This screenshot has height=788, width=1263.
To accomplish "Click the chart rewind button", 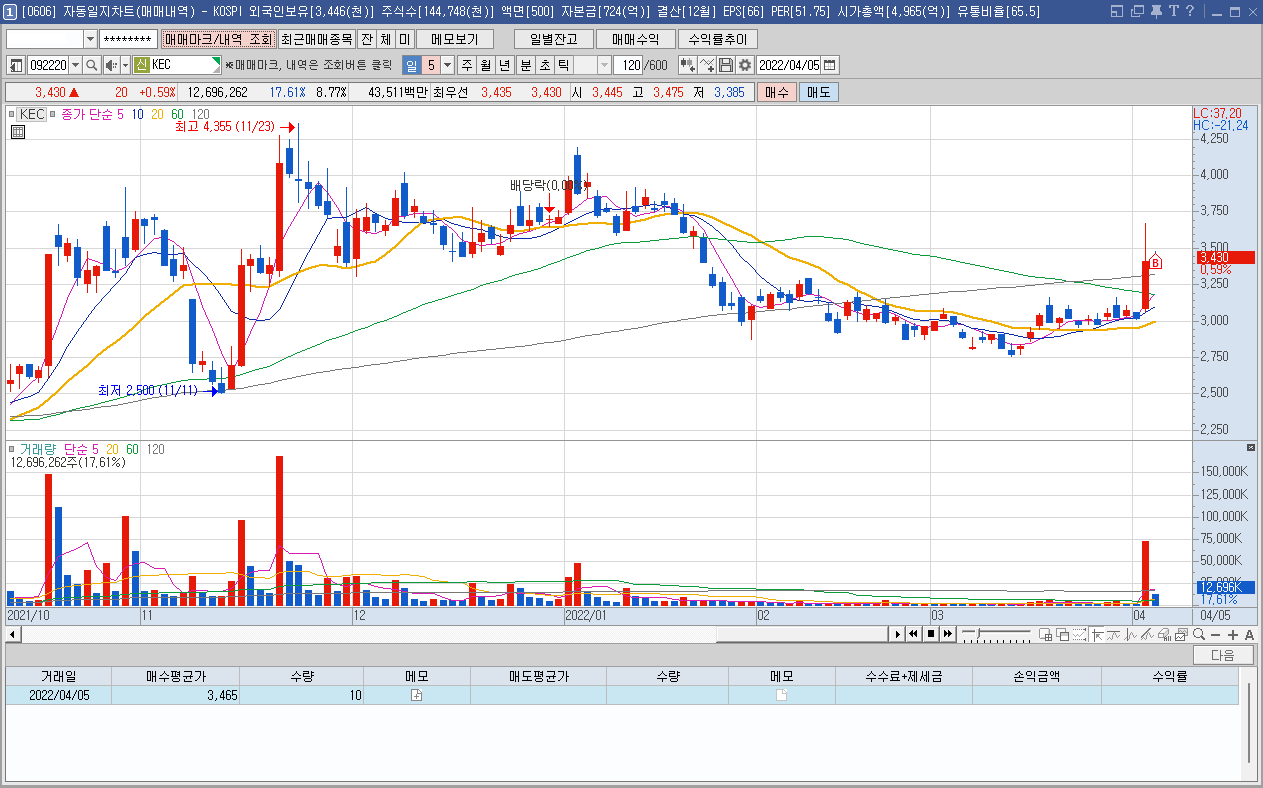I will [x=913, y=634].
